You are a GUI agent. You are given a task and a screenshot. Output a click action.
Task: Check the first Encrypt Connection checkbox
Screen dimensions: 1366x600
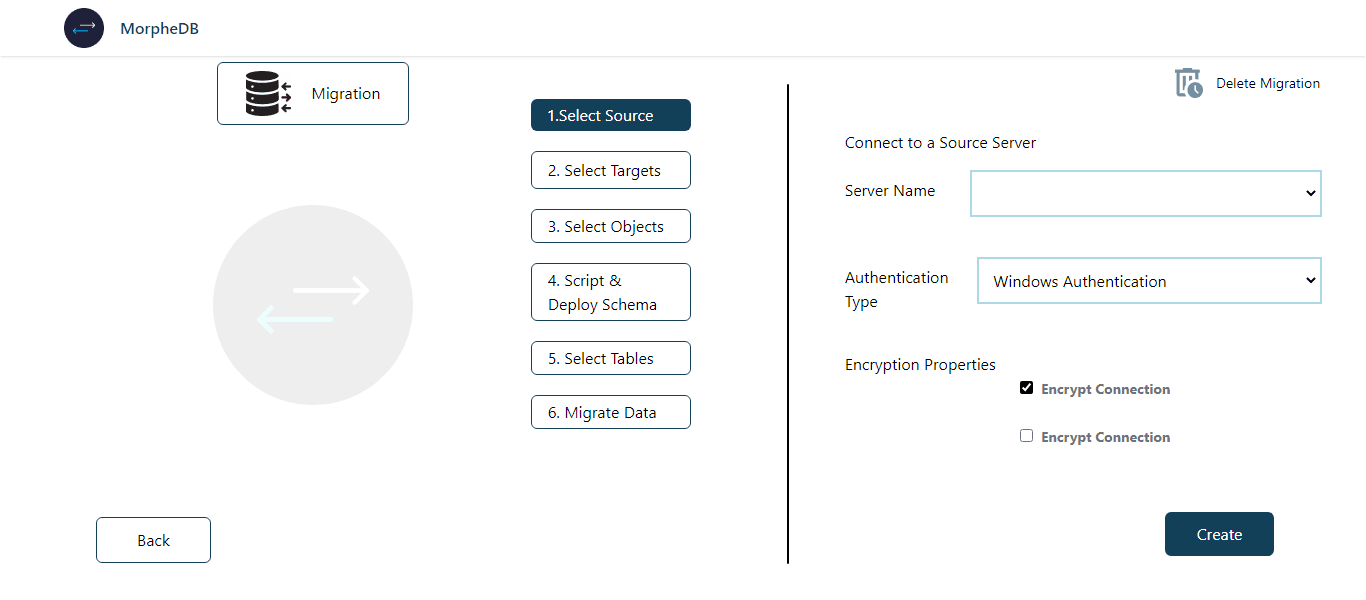pos(1026,388)
